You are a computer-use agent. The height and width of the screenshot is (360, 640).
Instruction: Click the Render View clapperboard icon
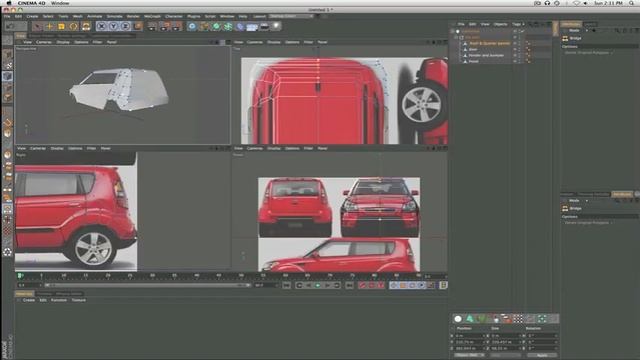pyautogui.click(x=152, y=27)
